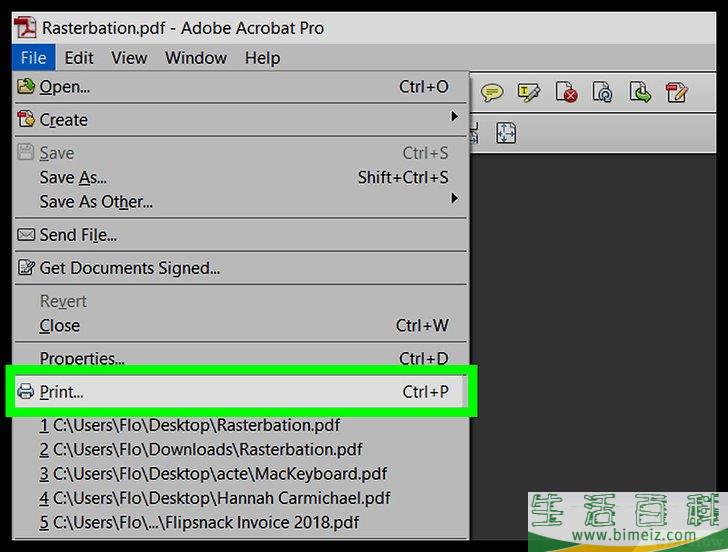Viewport: 728px width, 552px height.
Task: Select the highlight text tool
Action: (528, 92)
